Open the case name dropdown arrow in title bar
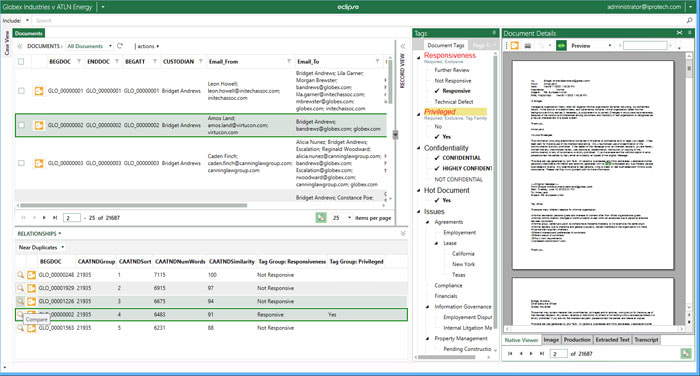The height and width of the screenshot is (376, 700). [x=103, y=7]
